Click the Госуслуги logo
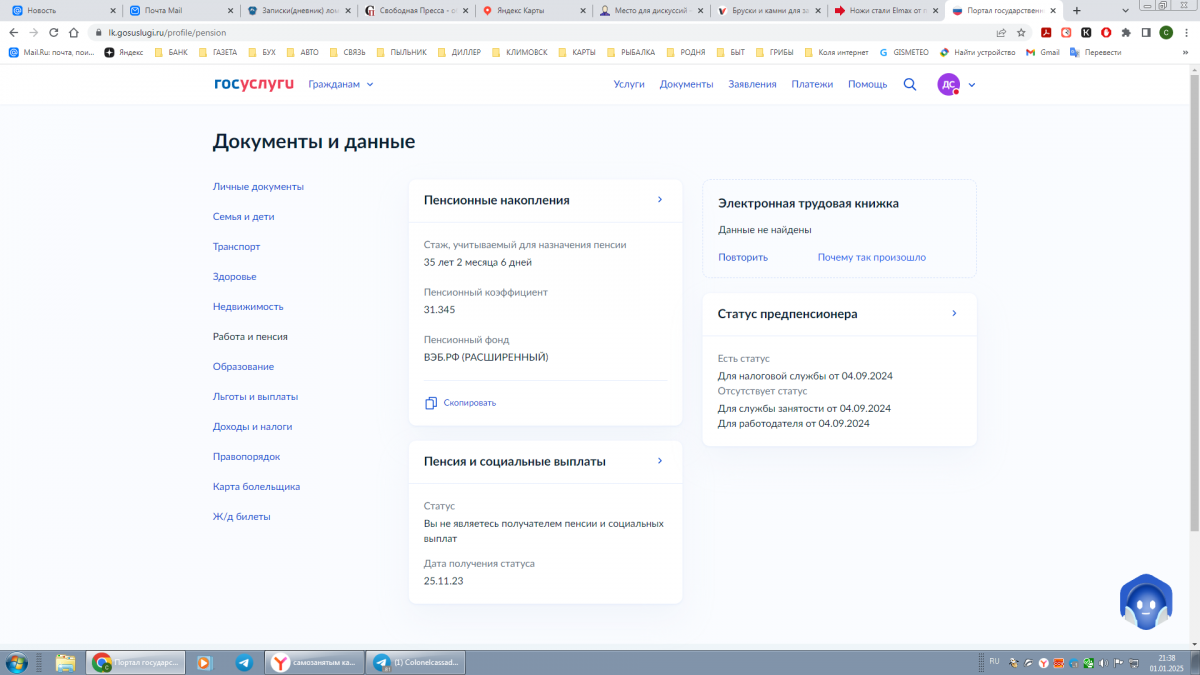The height and width of the screenshot is (675, 1200). 254,84
